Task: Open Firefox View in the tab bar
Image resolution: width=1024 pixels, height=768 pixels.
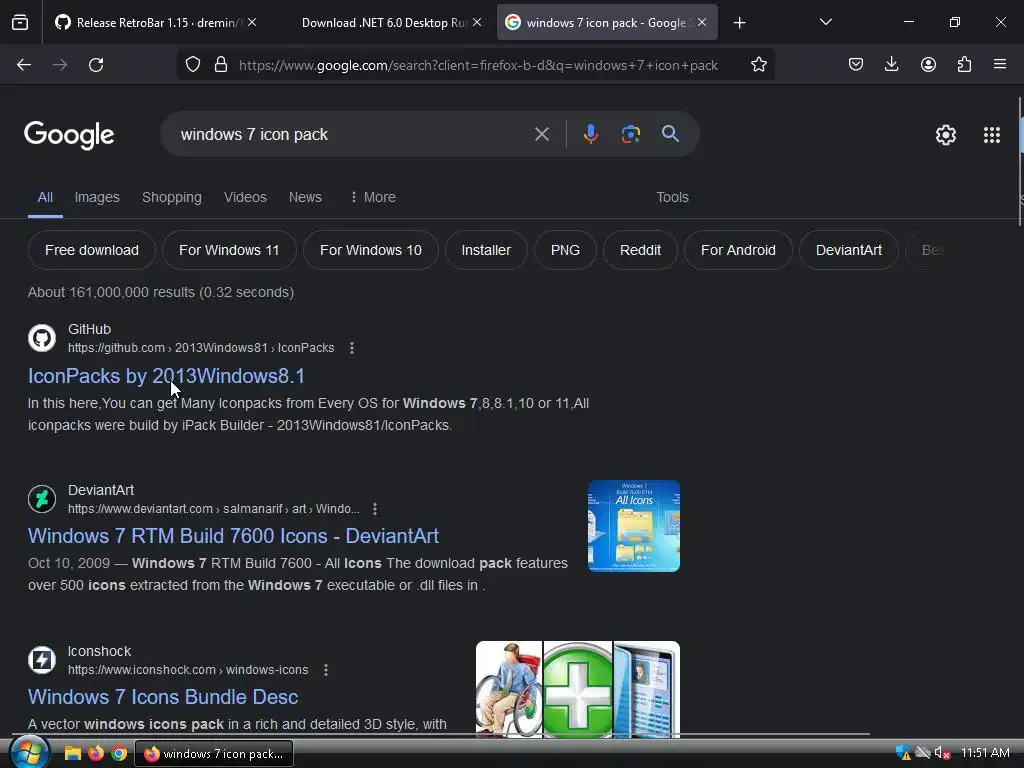Action: (20, 23)
